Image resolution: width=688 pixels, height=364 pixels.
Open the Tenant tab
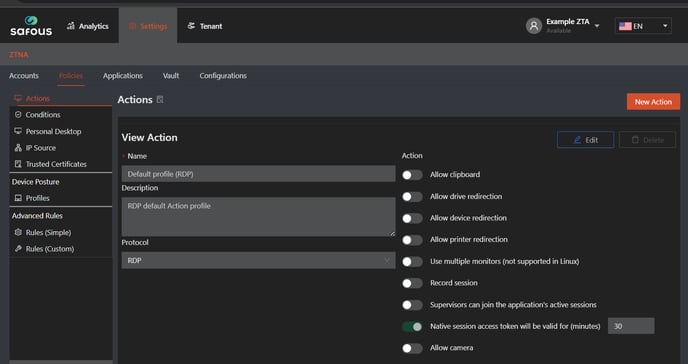tap(205, 26)
